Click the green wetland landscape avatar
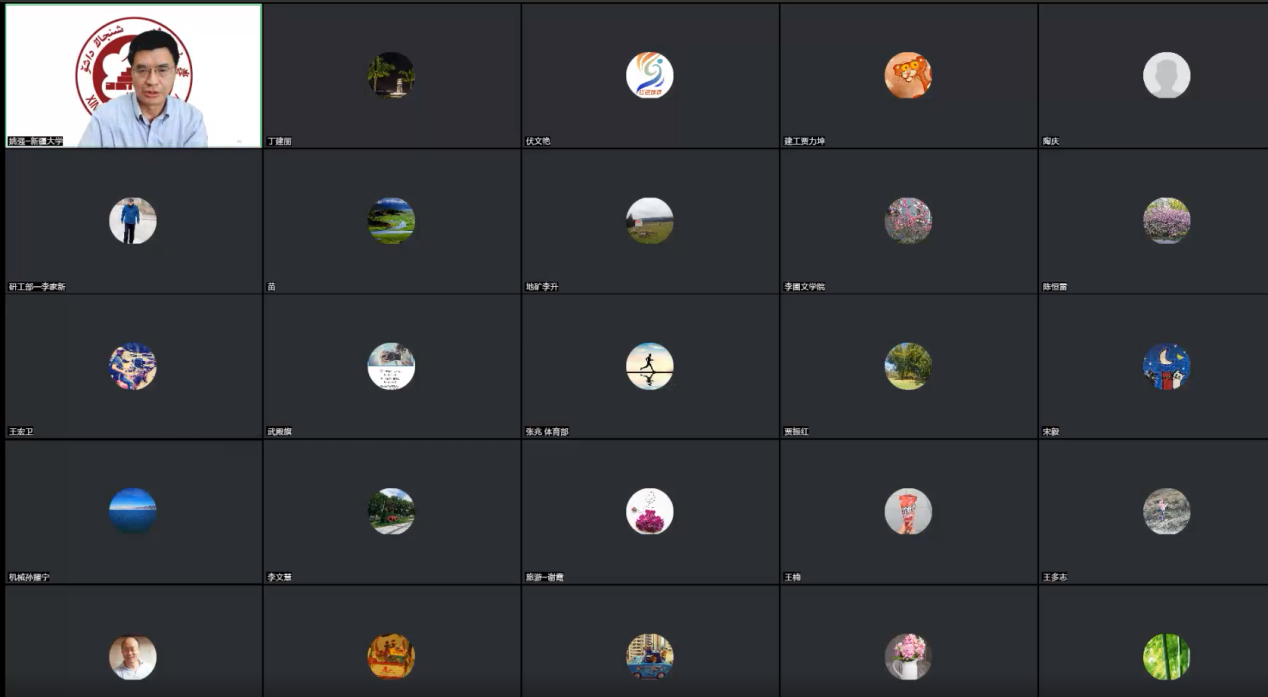This screenshot has width=1268, height=697. click(x=391, y=221)
